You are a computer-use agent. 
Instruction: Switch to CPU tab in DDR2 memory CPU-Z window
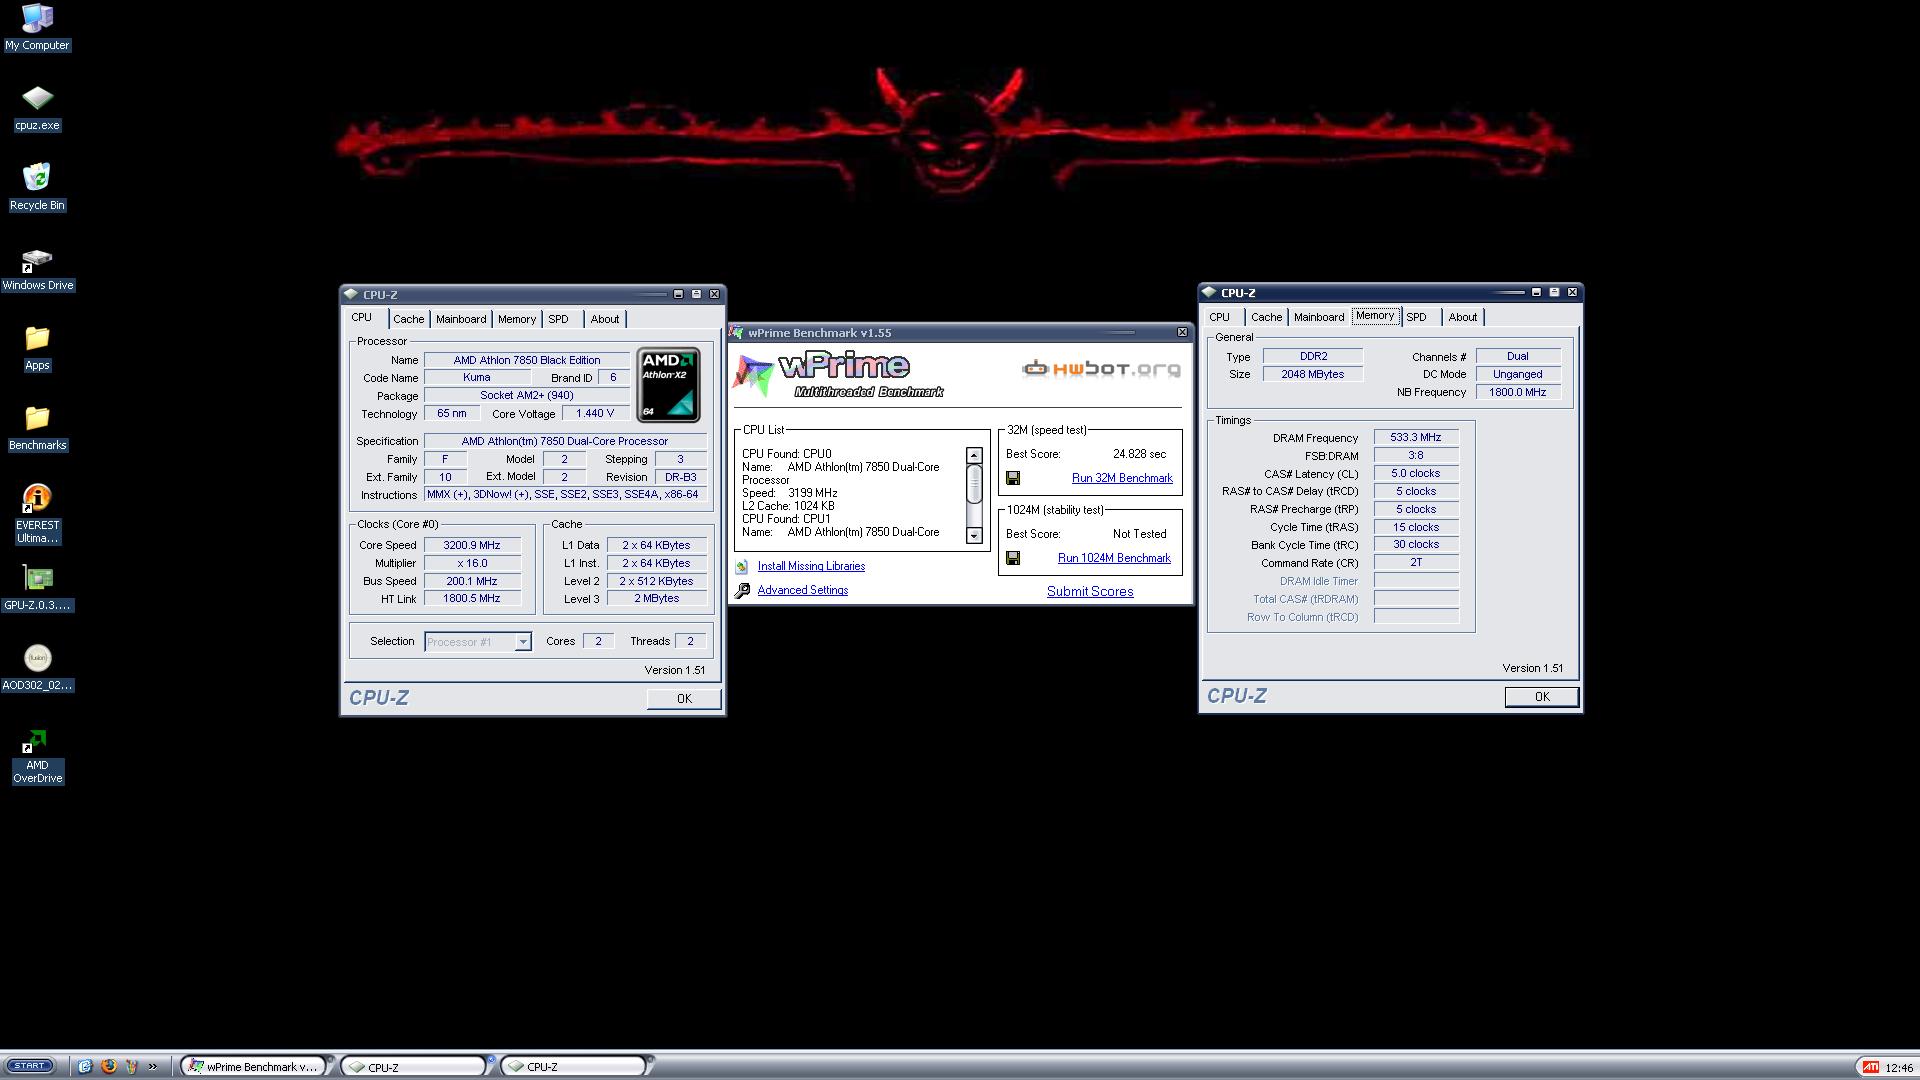point(1220,317)
